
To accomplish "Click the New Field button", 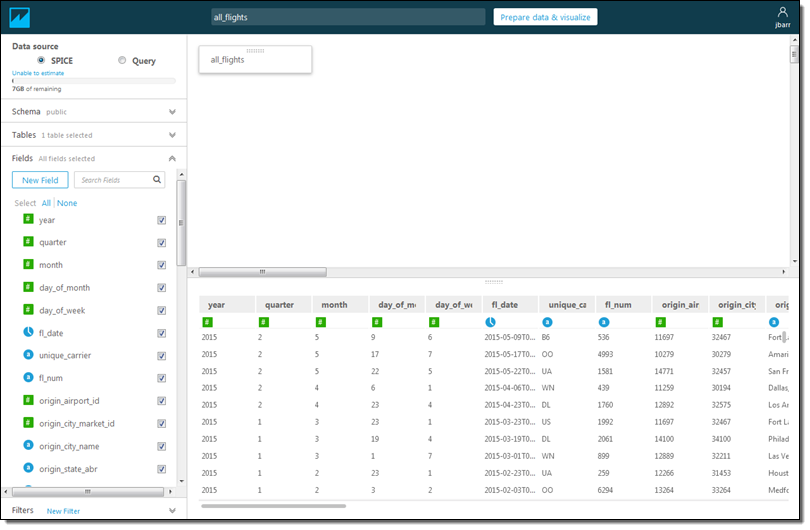I will (x=40, y=180).
